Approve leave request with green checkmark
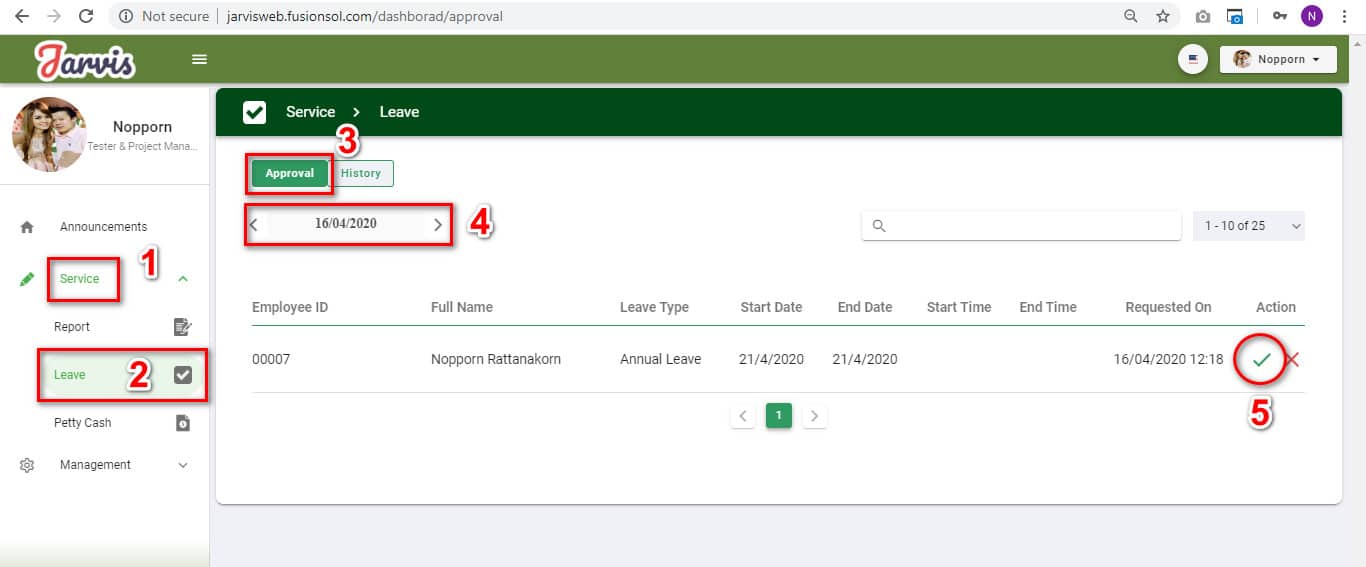 (1261, 360)
